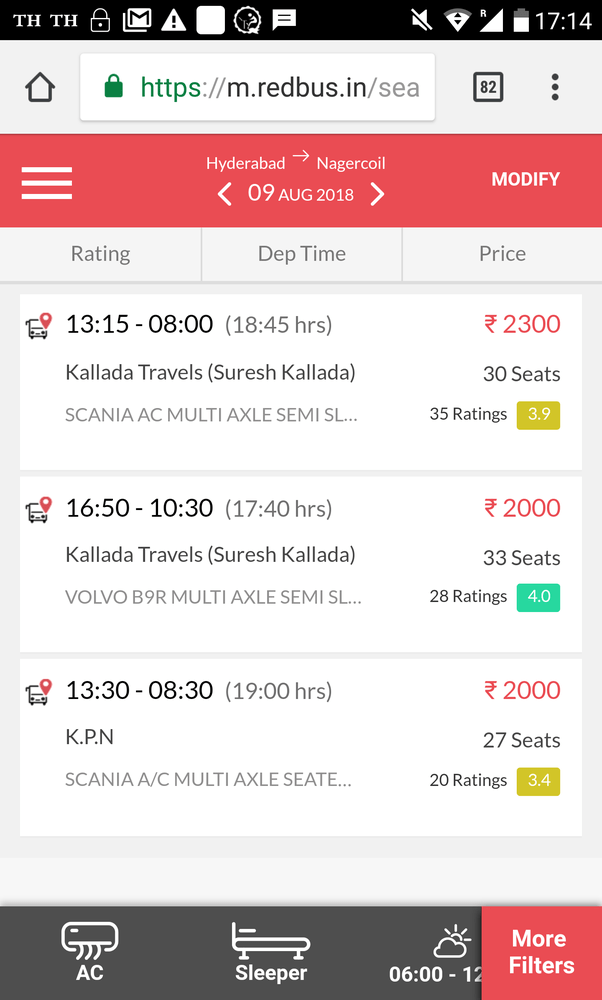
Task: Open More Filters panel
Action: point(540,952)
